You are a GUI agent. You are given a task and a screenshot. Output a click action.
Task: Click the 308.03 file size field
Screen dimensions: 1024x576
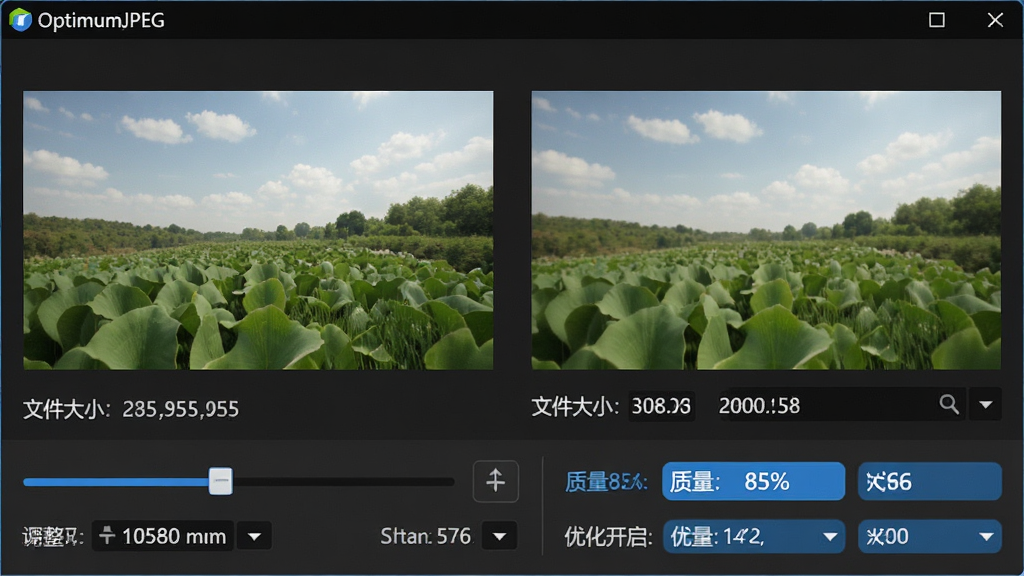click(661, 406)
